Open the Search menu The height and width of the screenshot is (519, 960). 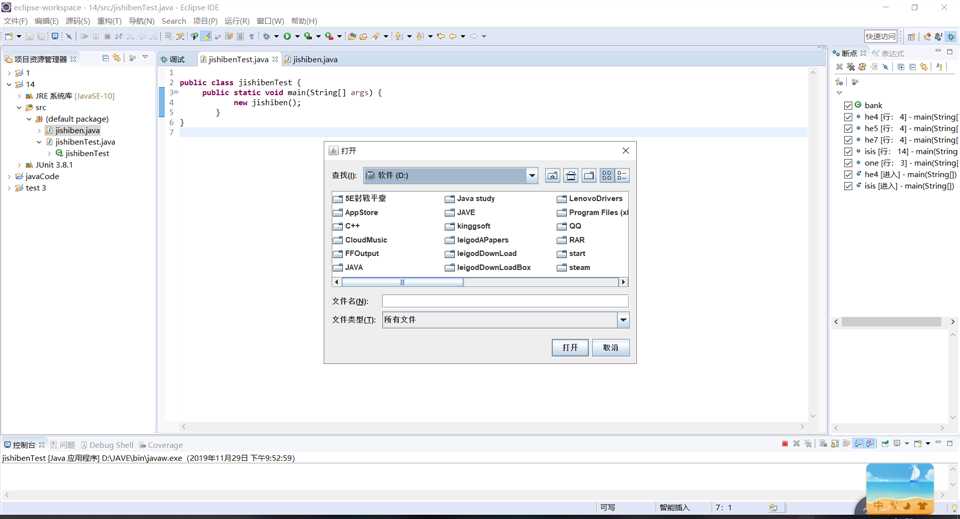coord(173,21)
